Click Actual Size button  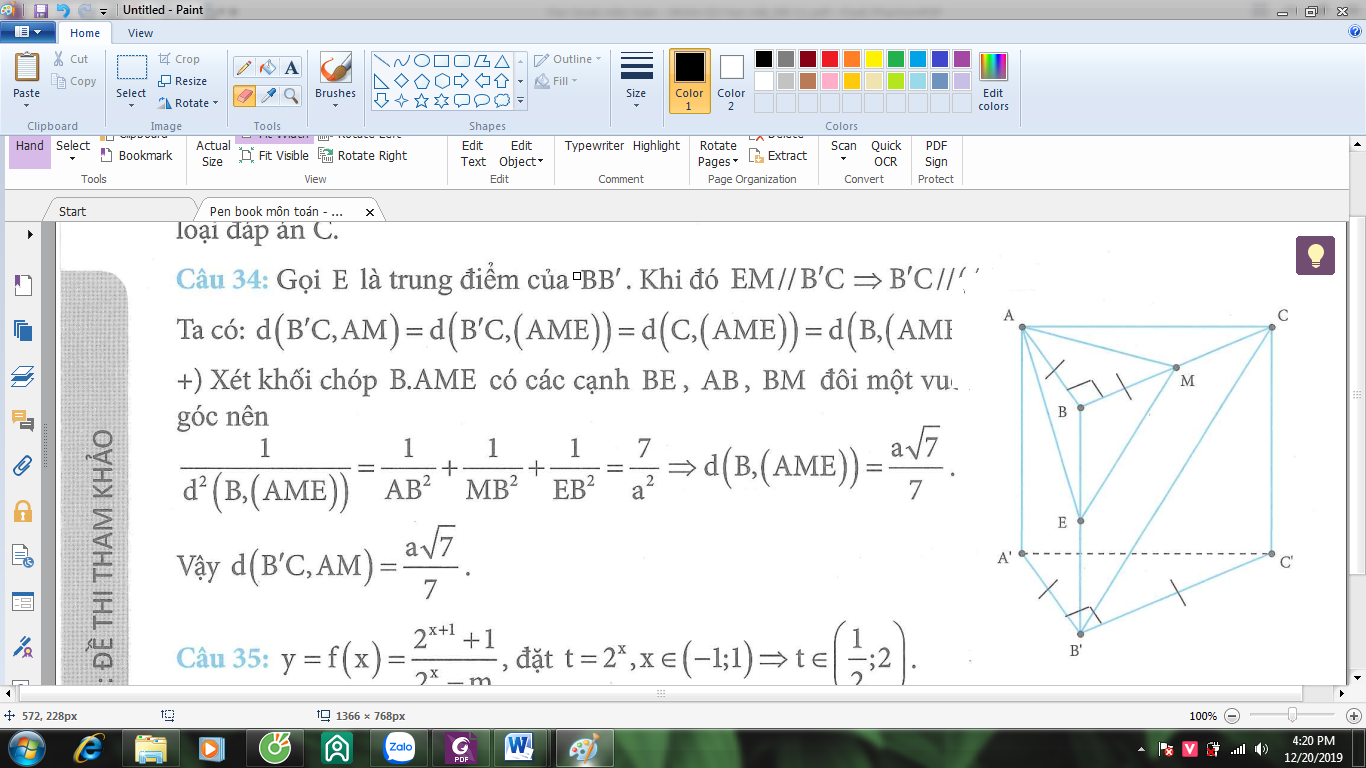click(213, 154)
